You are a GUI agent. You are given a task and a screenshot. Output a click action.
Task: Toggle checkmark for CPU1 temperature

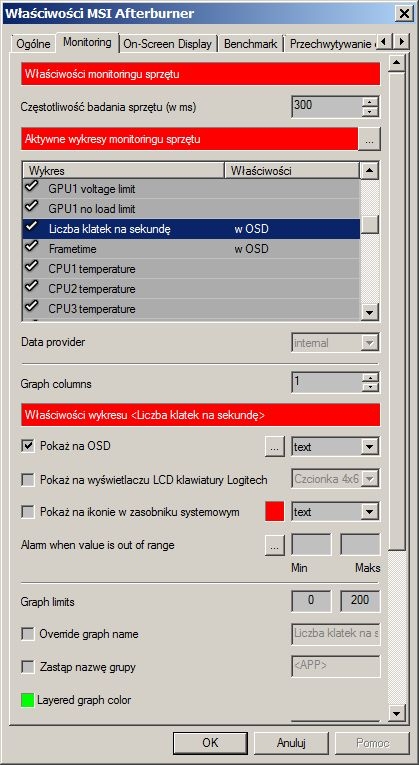click(x=32, y=267)
